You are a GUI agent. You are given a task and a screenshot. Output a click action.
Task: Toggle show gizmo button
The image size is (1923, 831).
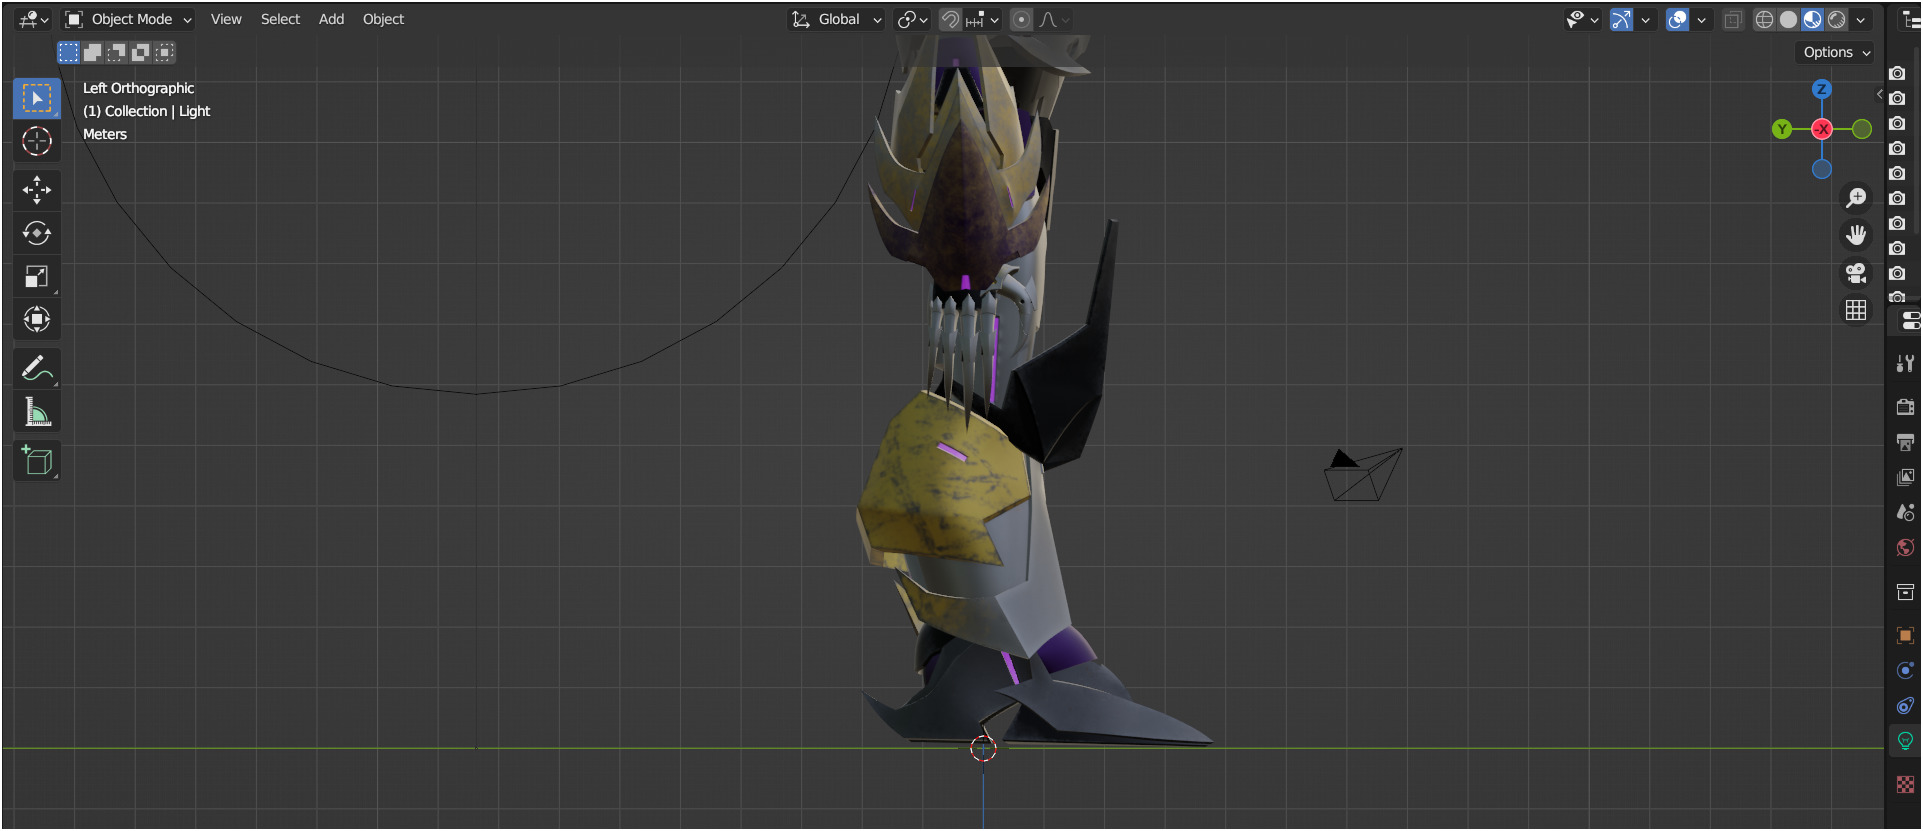coord(1622,19)
